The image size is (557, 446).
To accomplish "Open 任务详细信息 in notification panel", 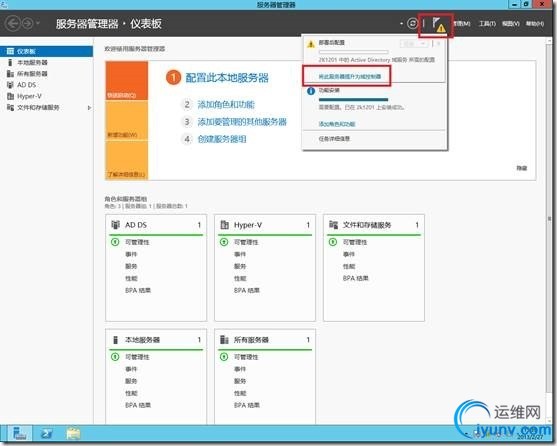I will coord(334,138).
